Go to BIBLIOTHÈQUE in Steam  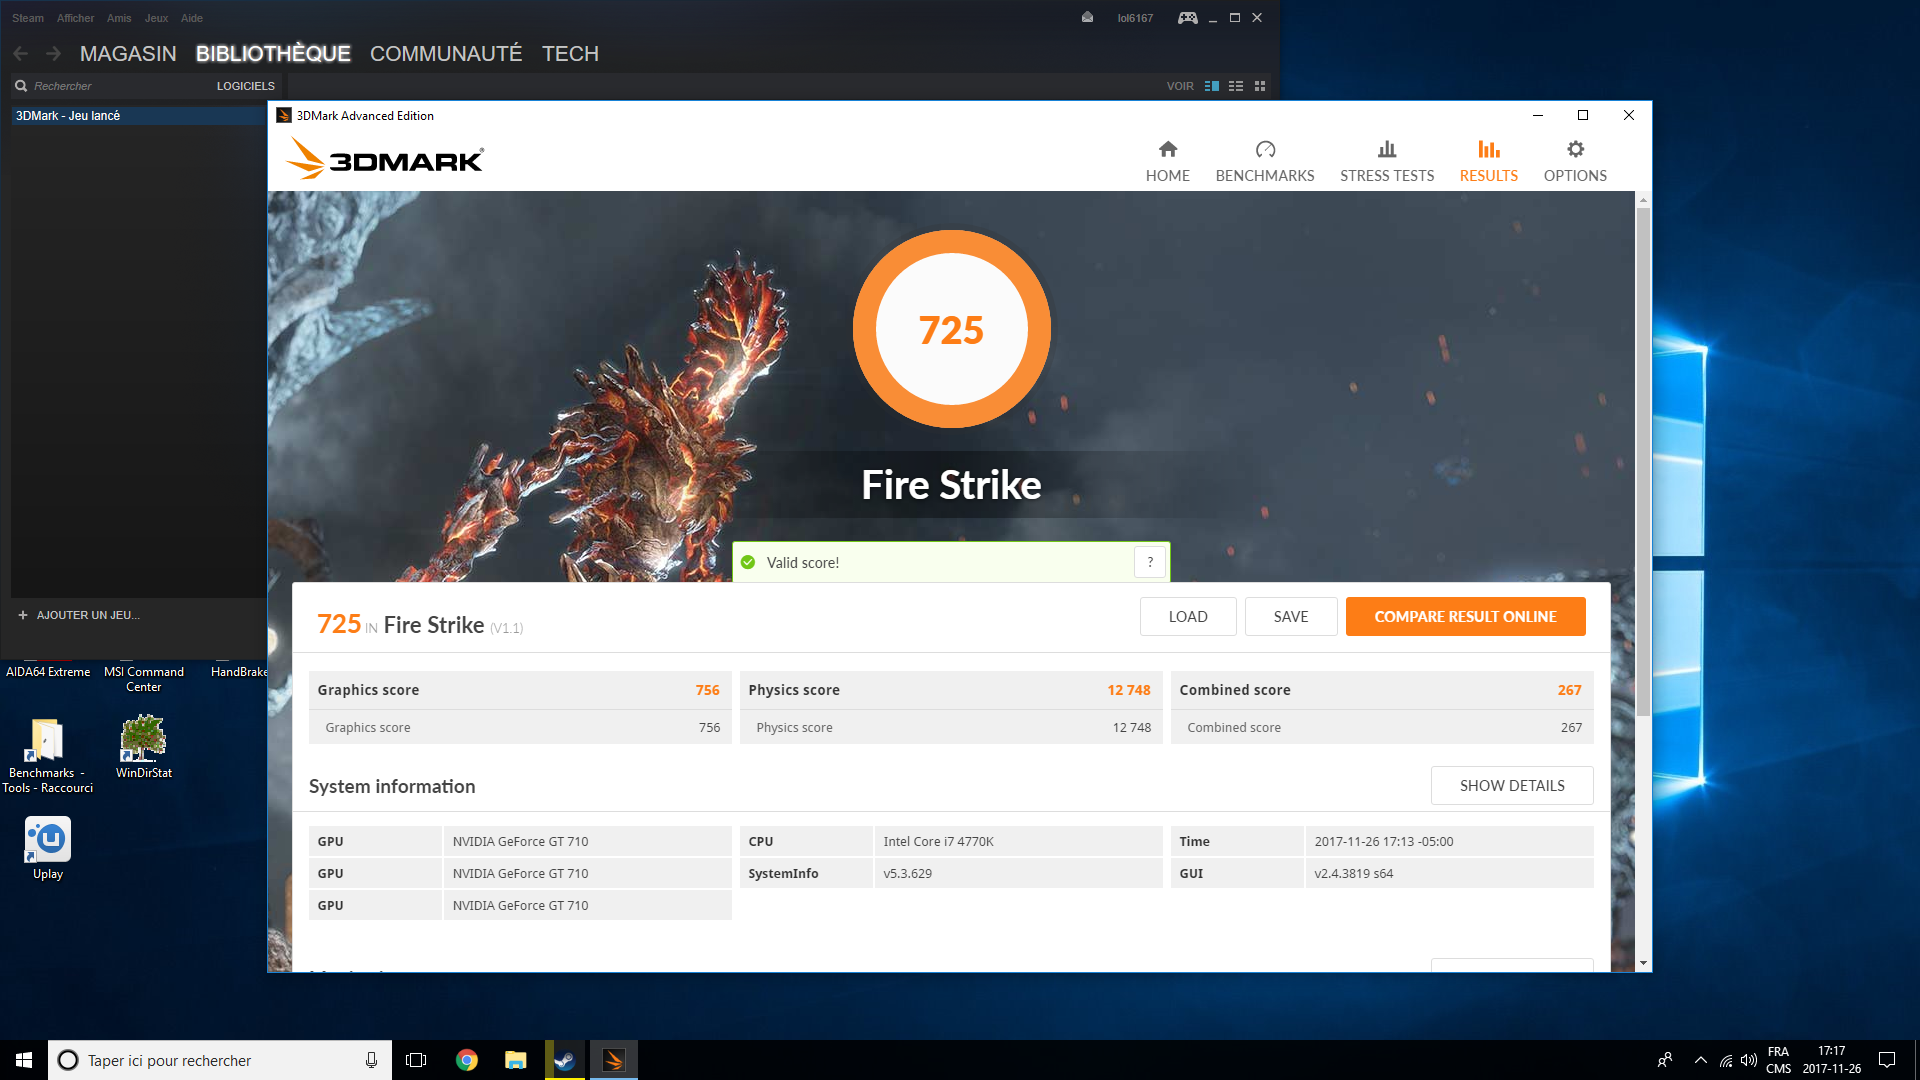(x=273, y=54)
